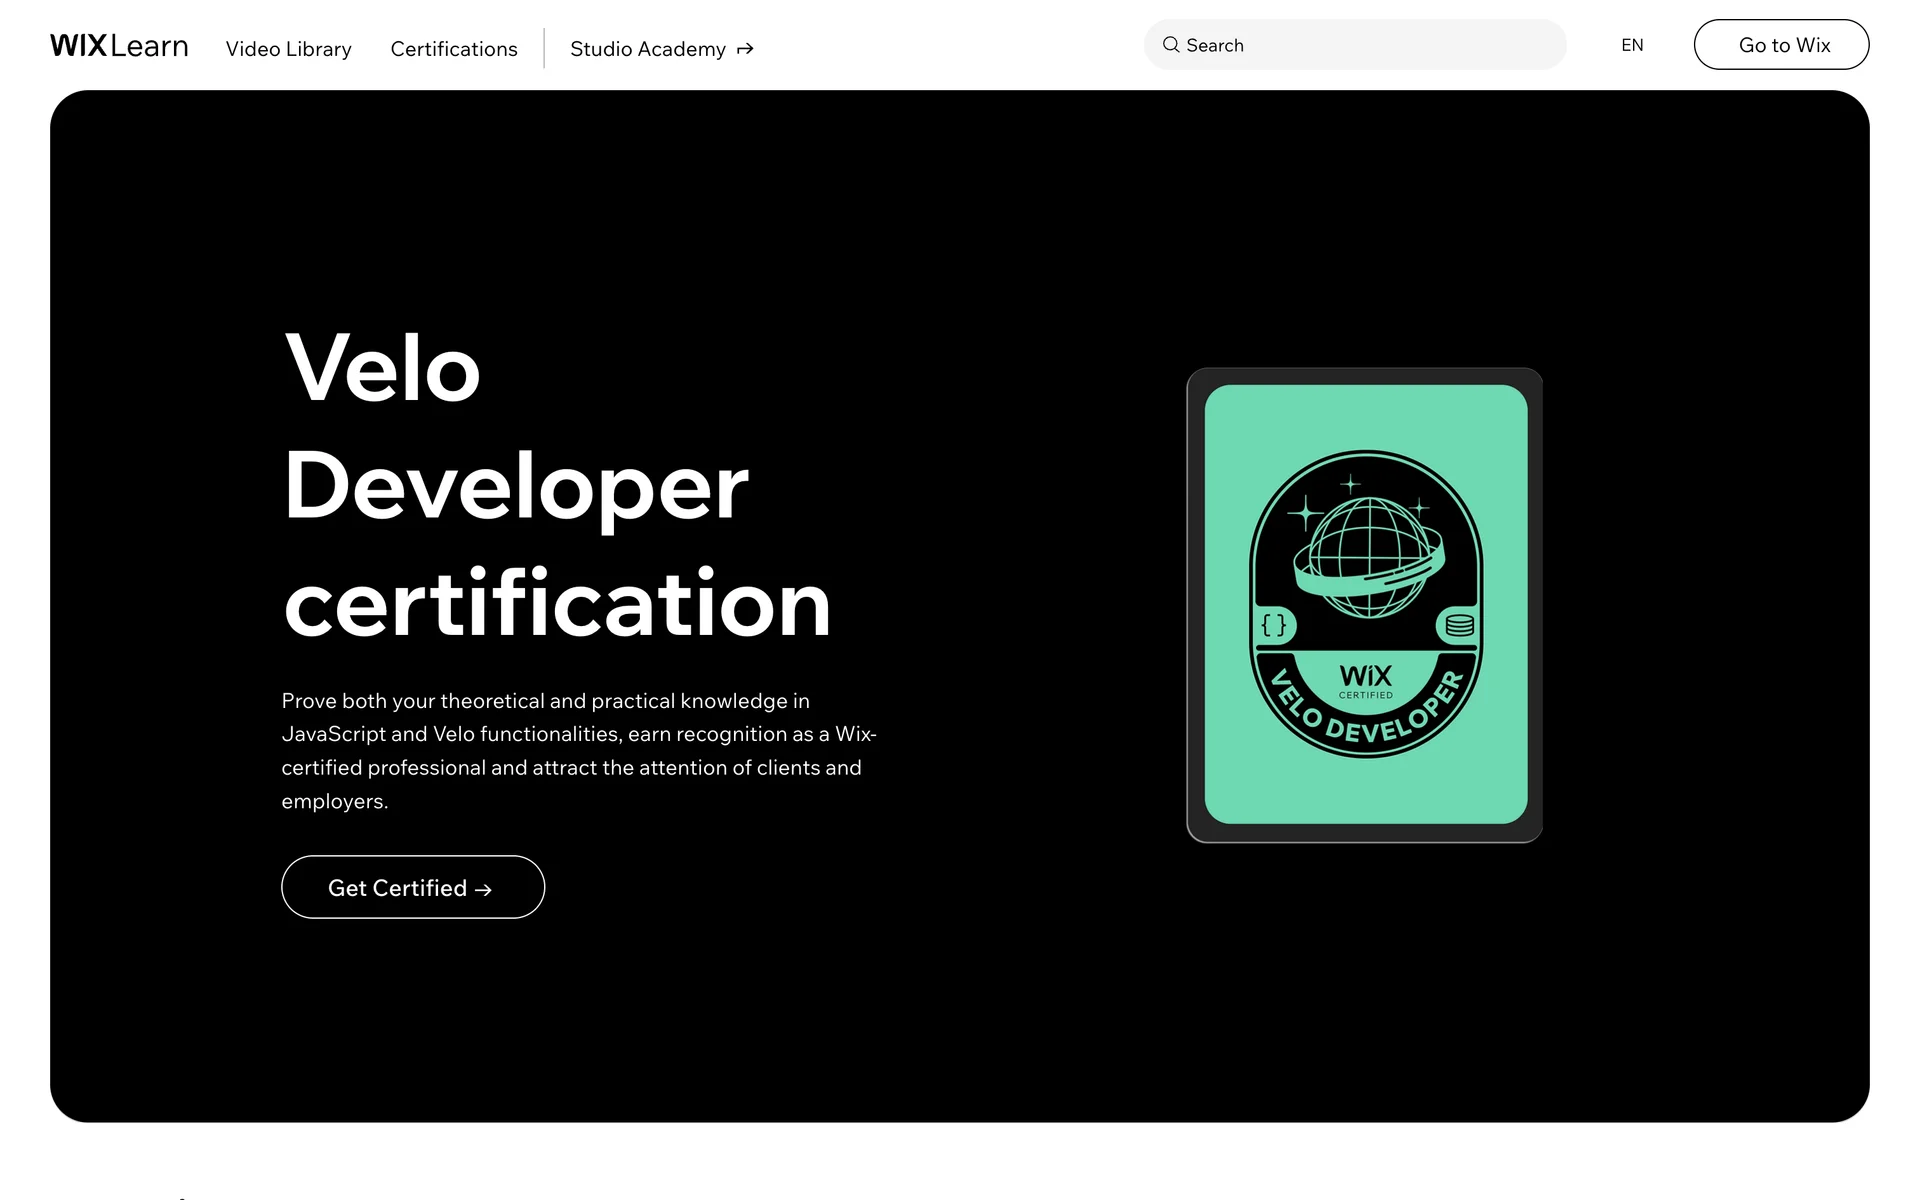Click the arrow inside Get Certified button
Viewport: 1920px width, 1200px height.
483,890
